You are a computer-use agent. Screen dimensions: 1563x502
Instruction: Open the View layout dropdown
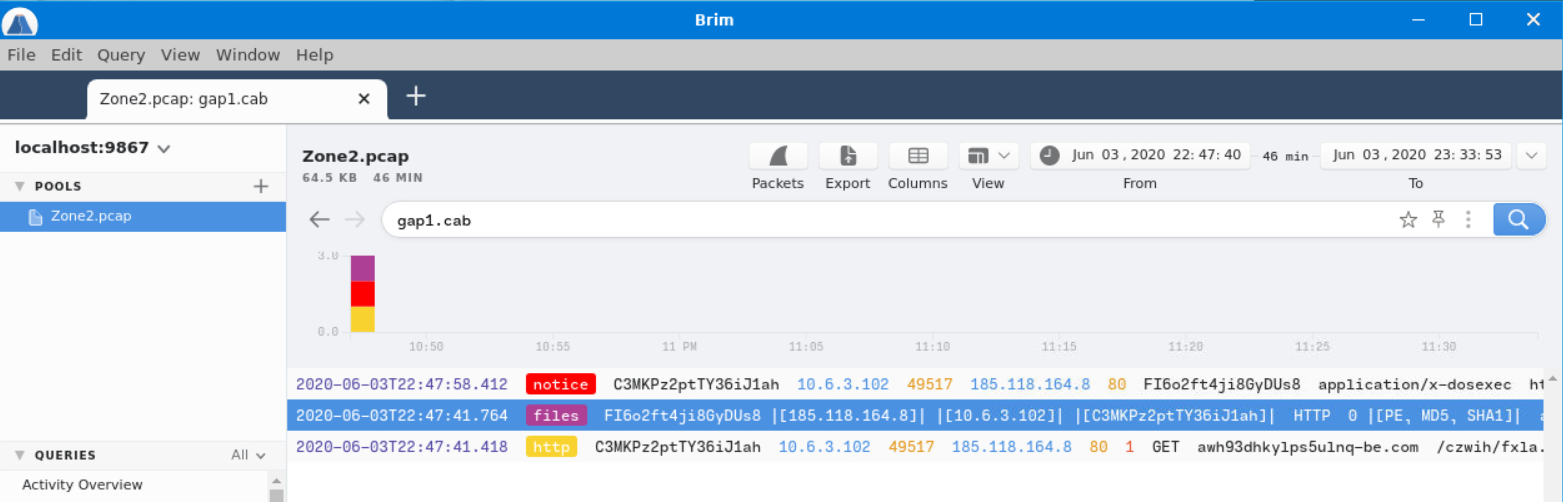pos(988,156)
